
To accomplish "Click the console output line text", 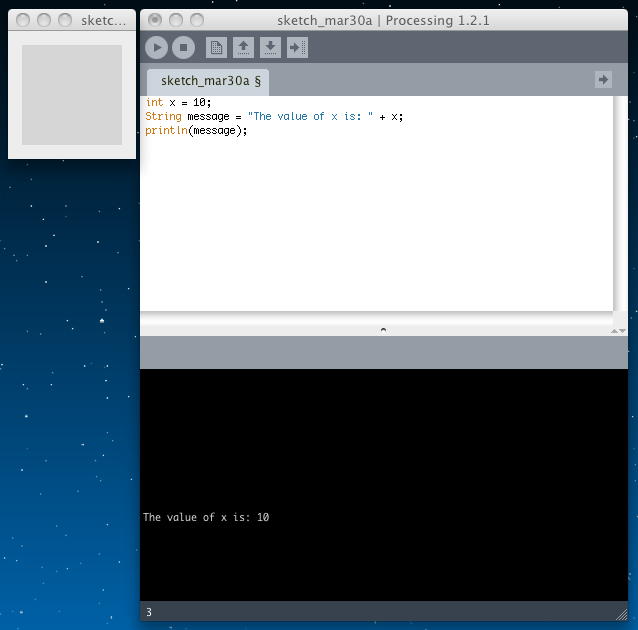I will [x=206, y=517].
